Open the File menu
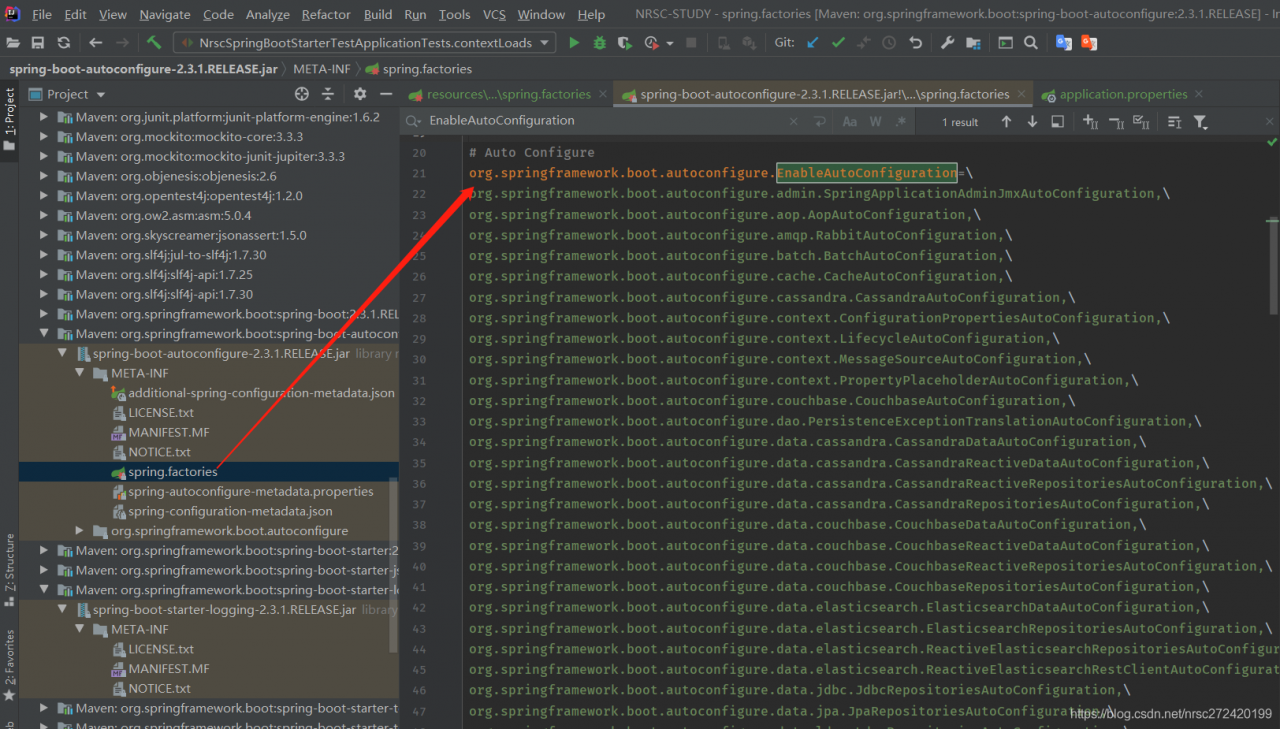Screen dimensions: 1280x729 click(x=42, y=15)
